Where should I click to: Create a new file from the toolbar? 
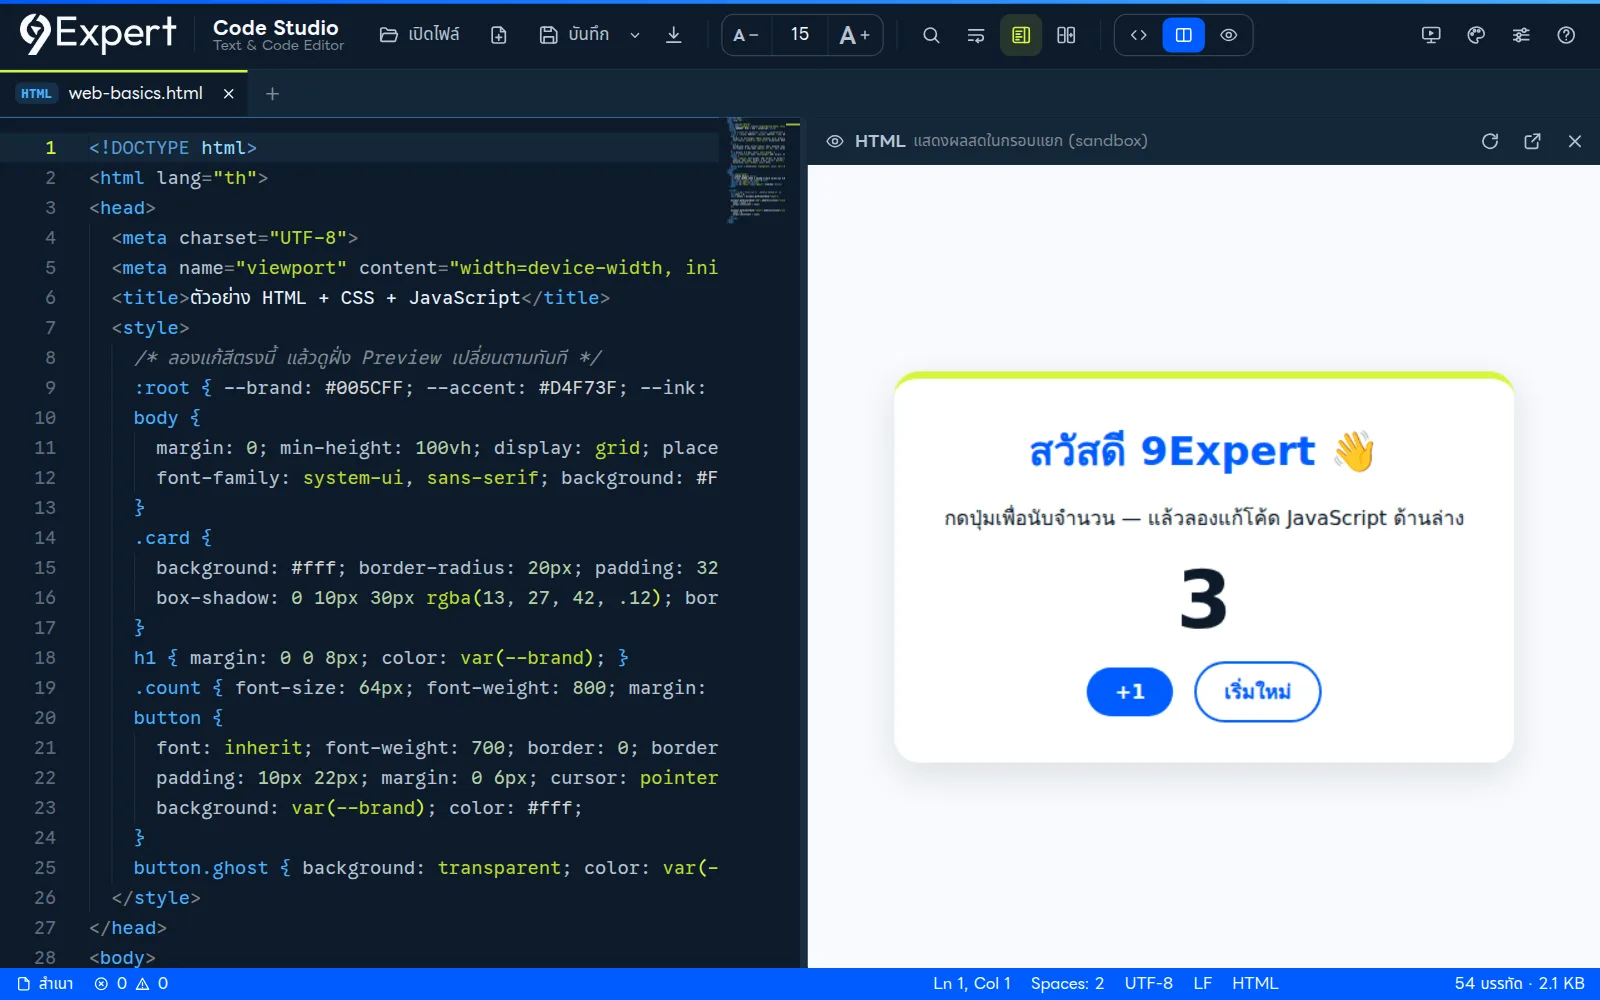coord(498,35)
